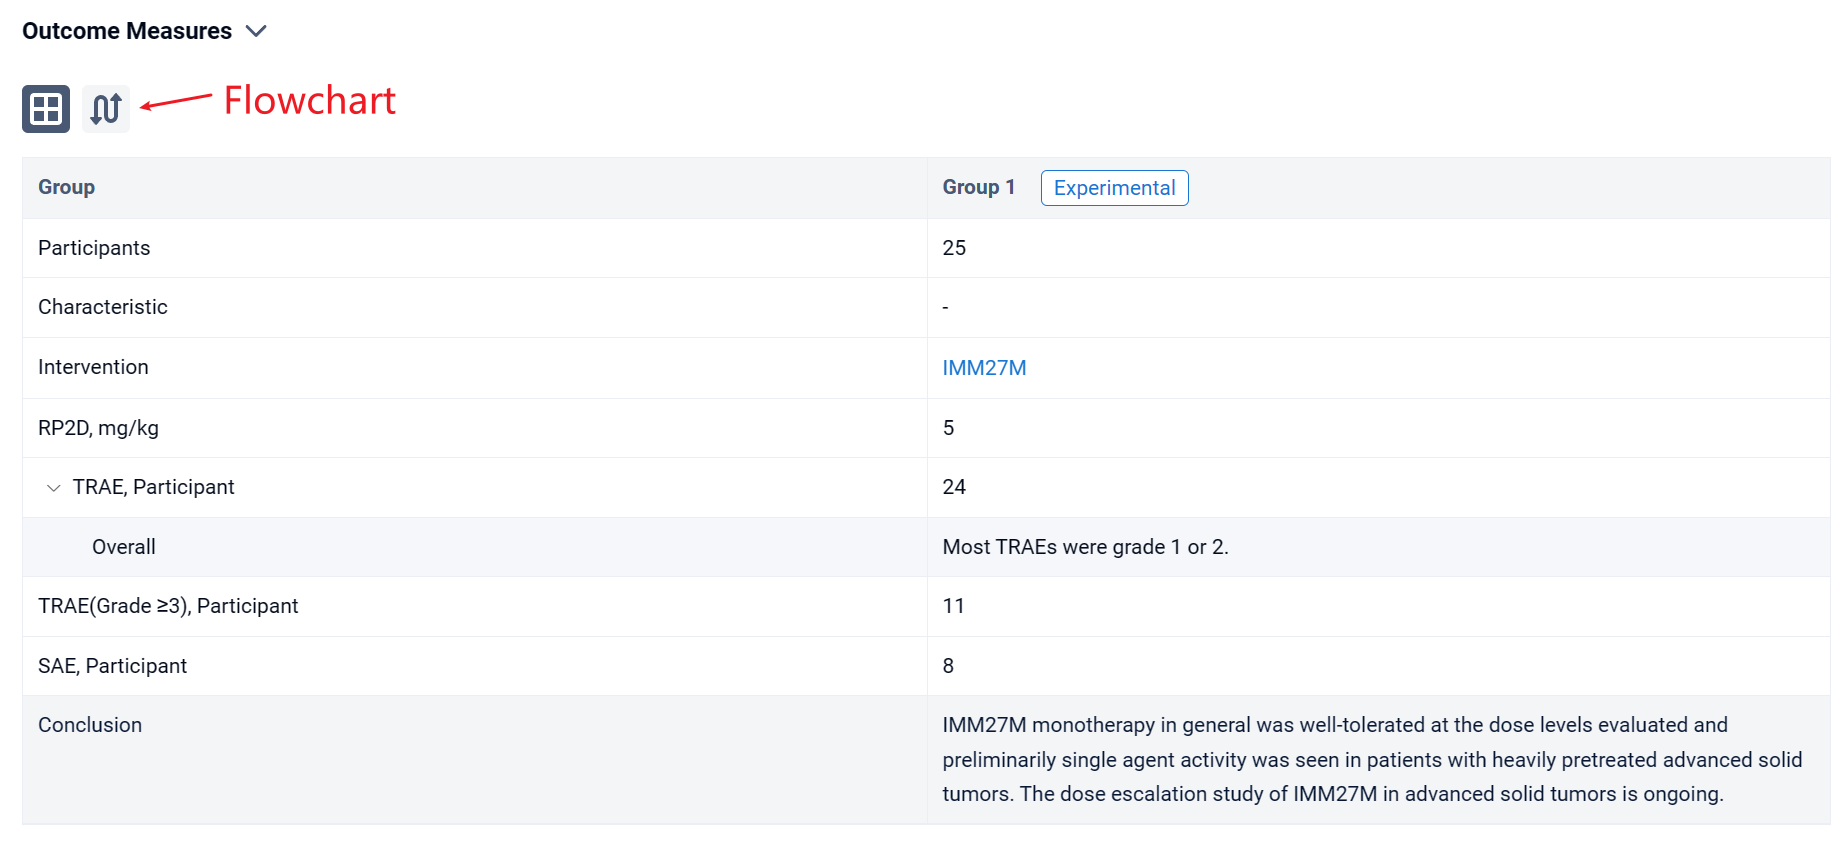Viewport: 1848px width, 842px height.
Task: Select the Overall sub-row
Action: [x=124, y=547]
